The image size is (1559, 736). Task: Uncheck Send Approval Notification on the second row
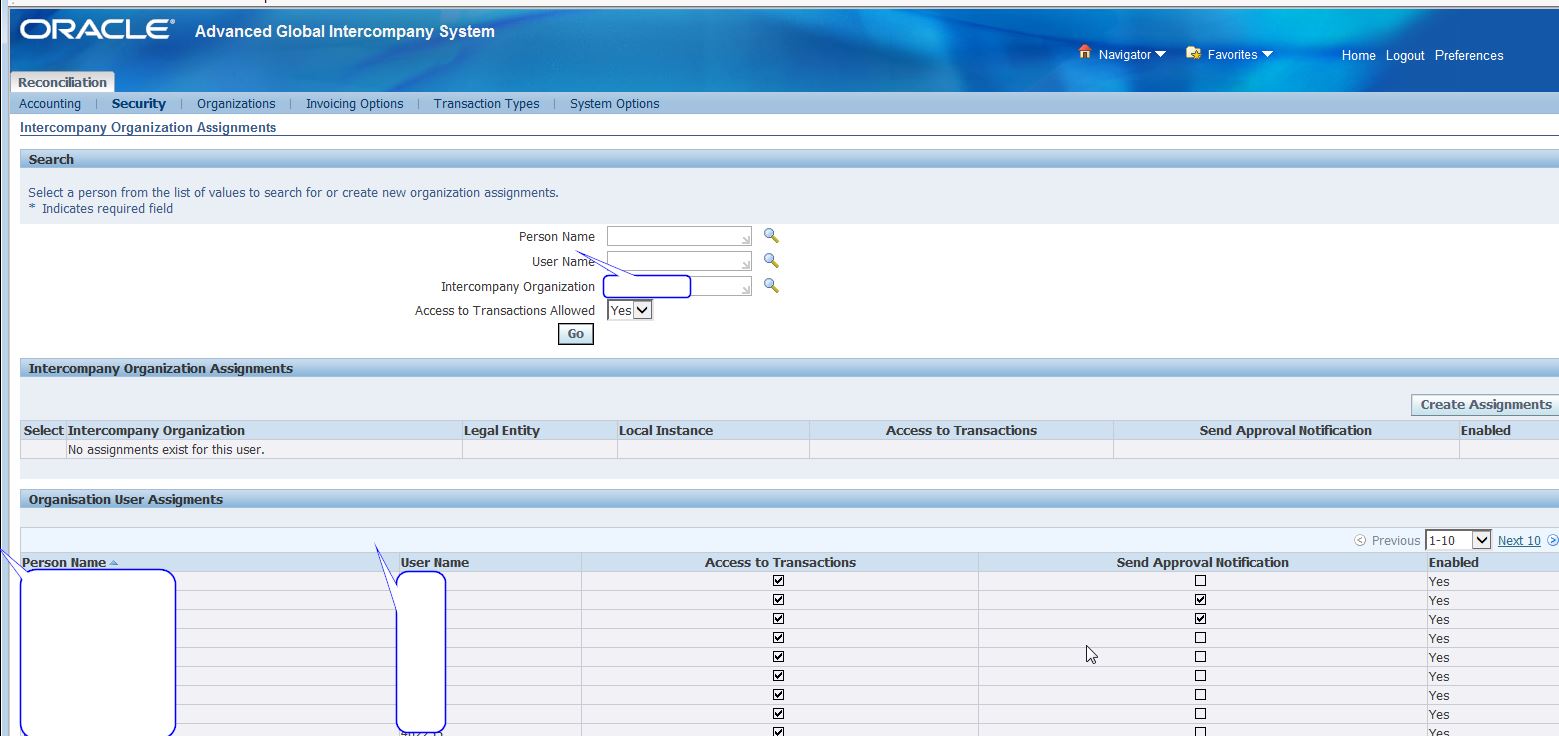point(1201,599)
